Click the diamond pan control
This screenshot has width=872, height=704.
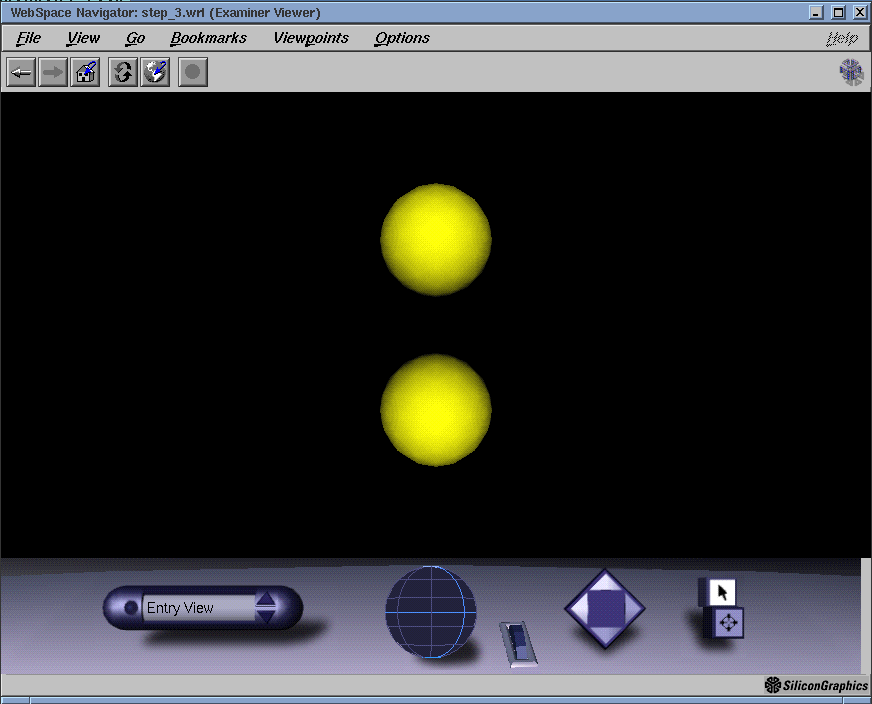(605, 608)
